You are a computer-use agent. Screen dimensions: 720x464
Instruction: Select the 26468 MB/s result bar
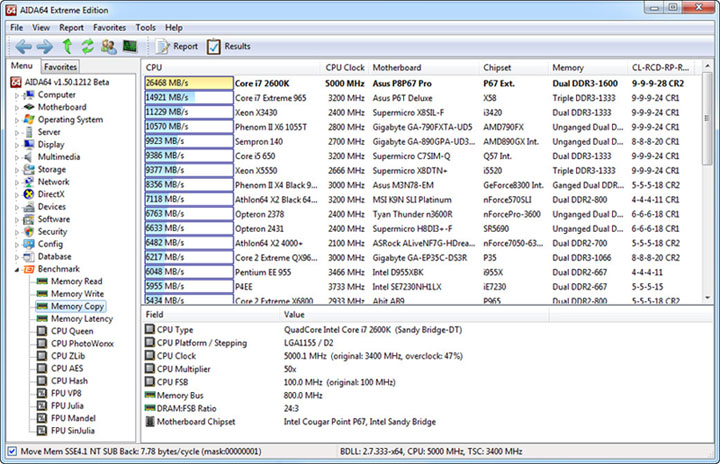[x=189, y=83]
